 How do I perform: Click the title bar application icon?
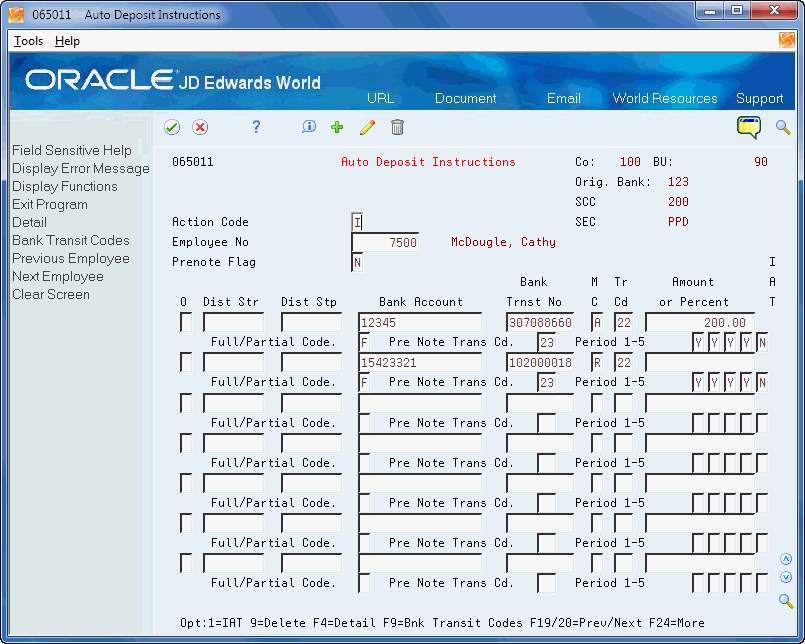tap(16, 15)
